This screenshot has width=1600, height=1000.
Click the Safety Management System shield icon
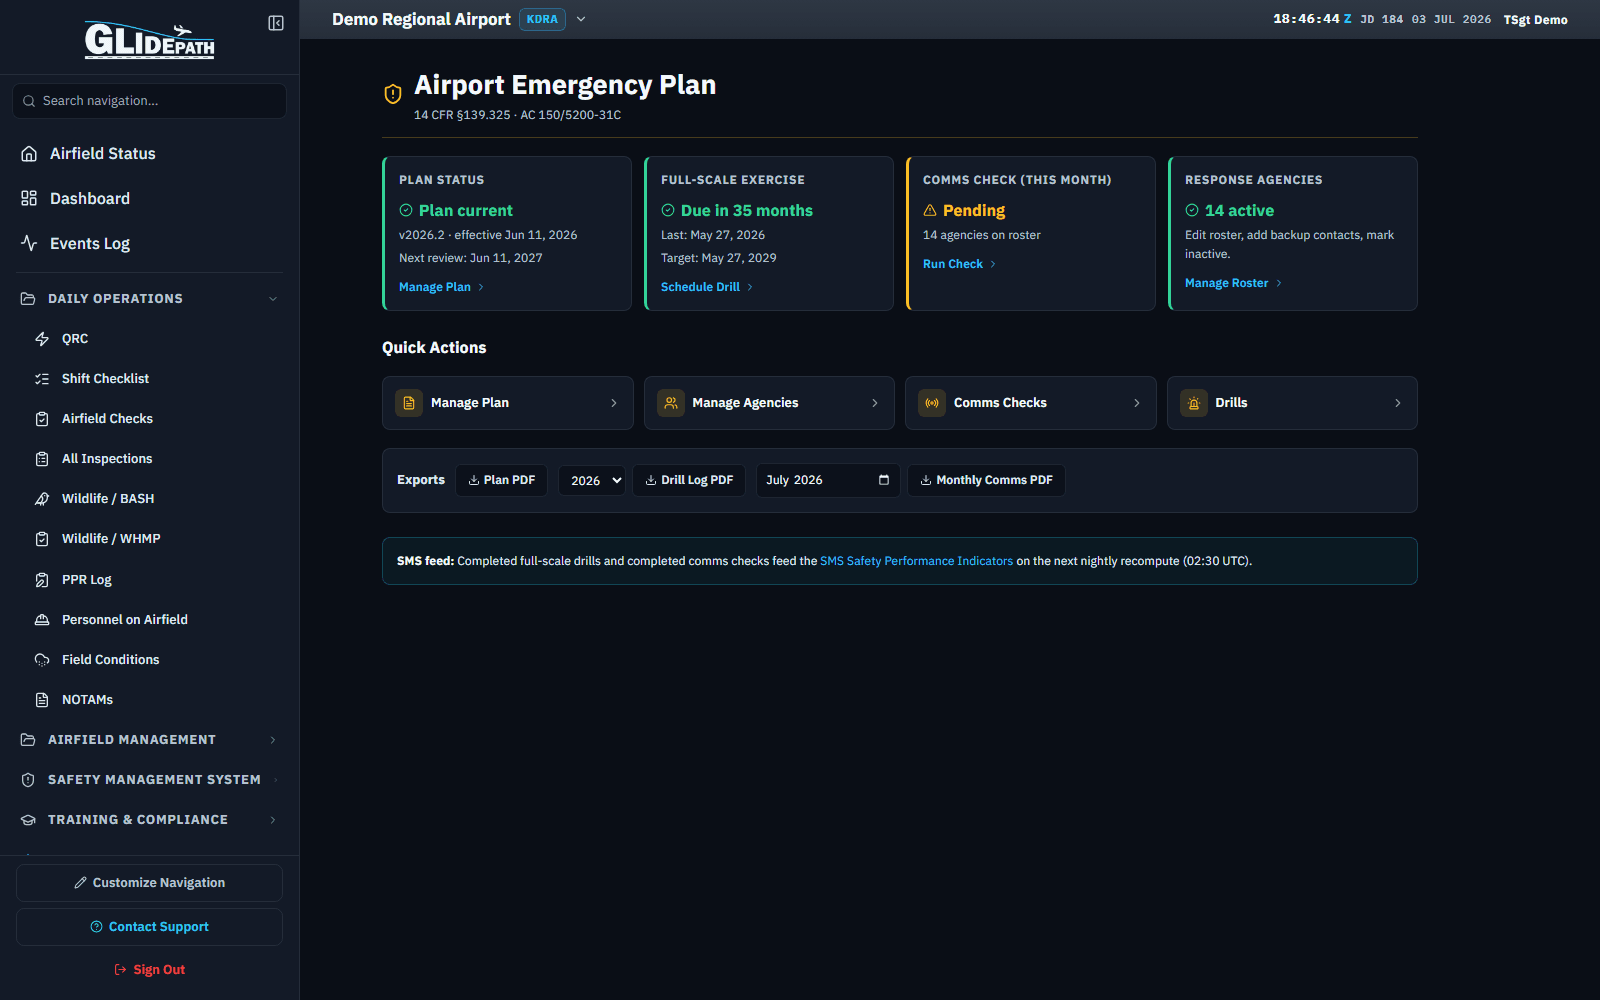pos(28,780)
